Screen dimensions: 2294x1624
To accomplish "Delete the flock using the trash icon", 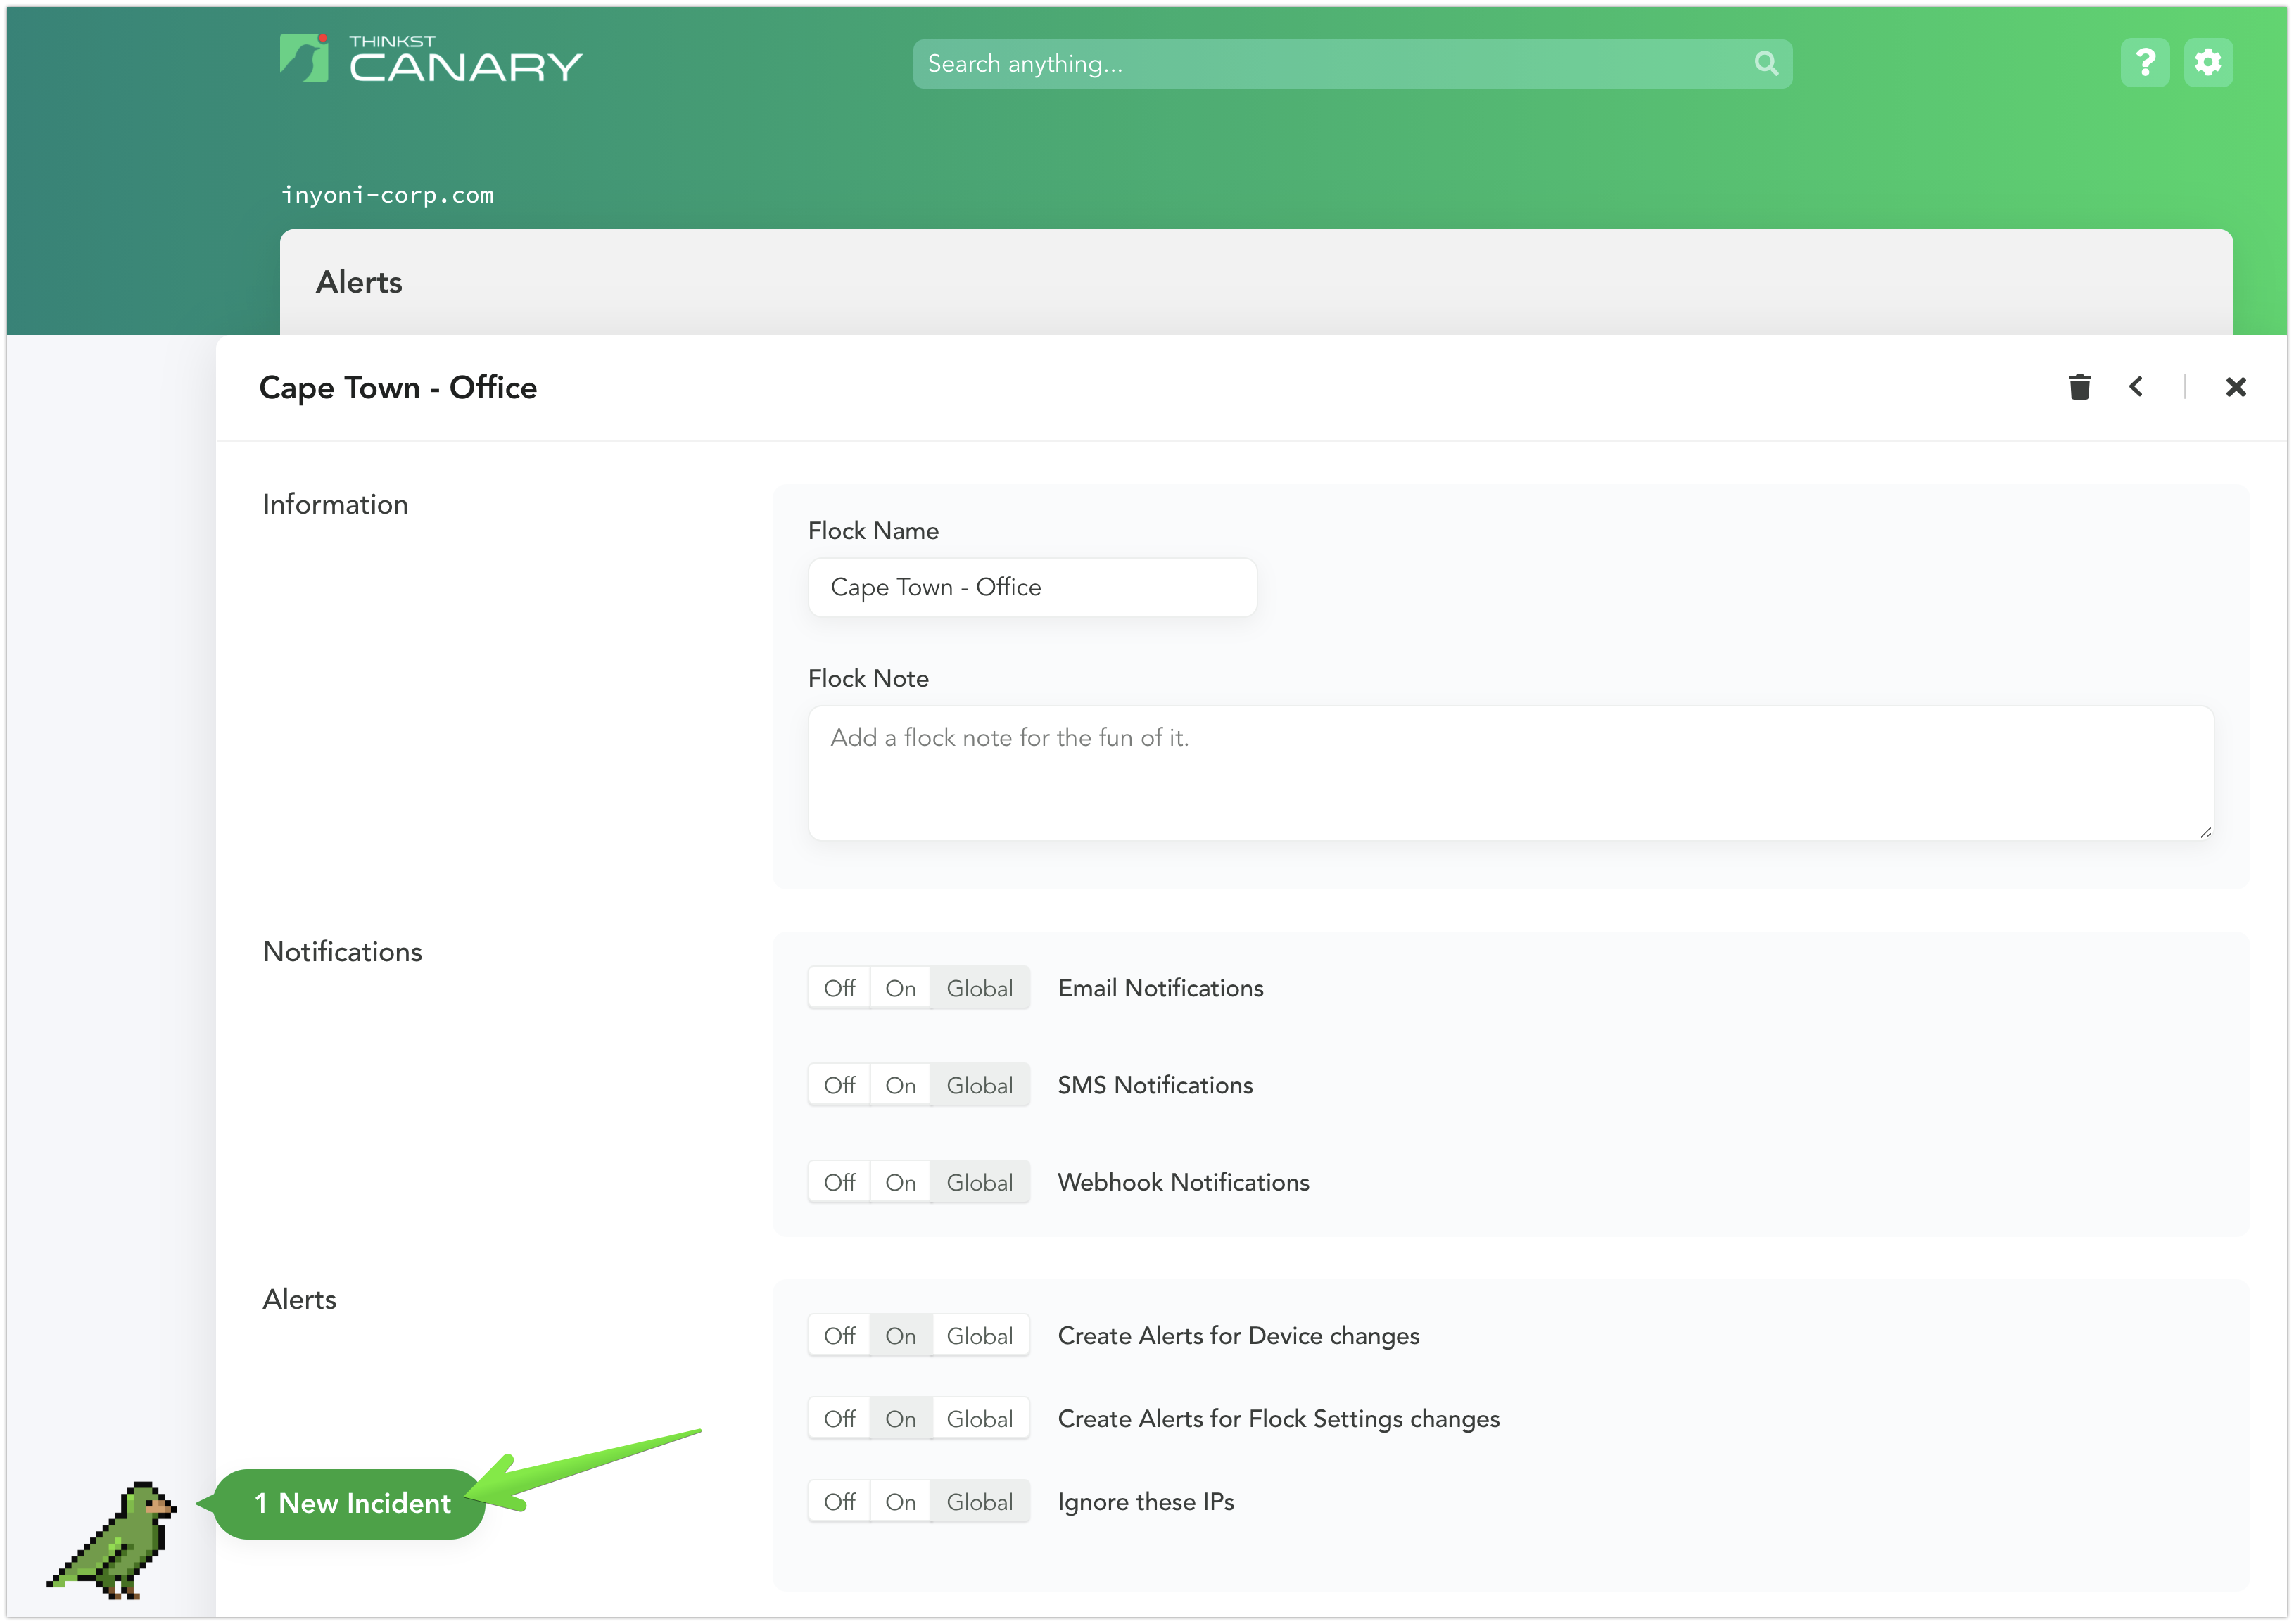I will 2080,387.
